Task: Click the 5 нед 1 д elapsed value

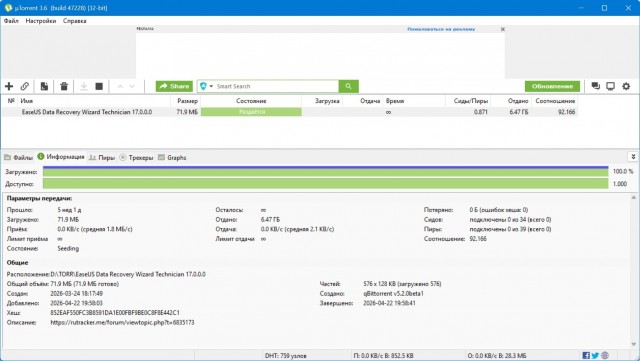Action: [x=69, y=209]
